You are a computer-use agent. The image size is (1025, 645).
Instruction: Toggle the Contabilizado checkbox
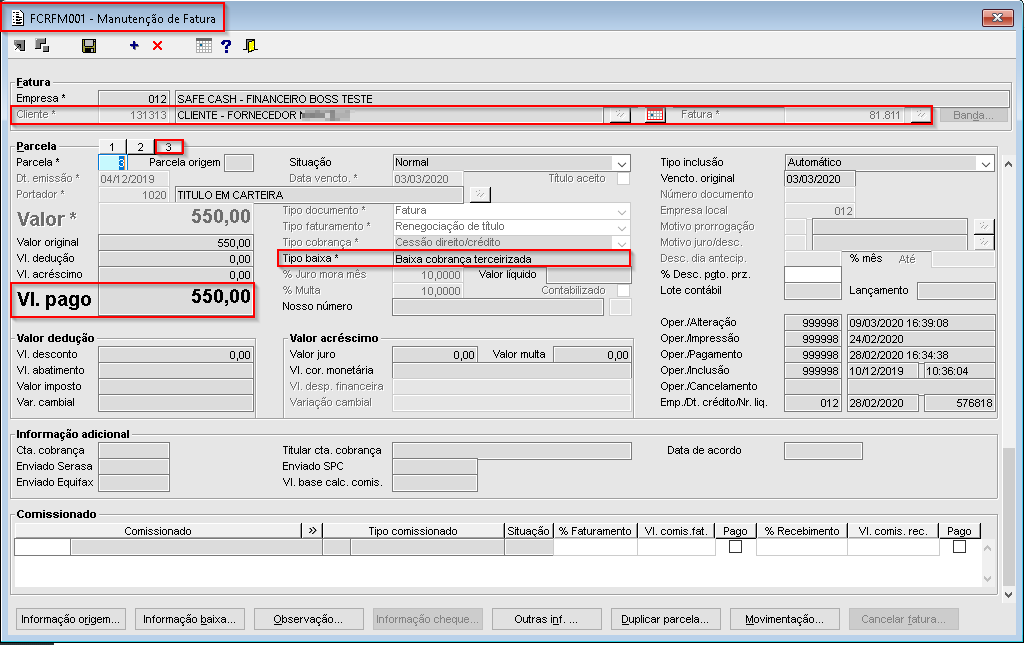click(624, 290)
